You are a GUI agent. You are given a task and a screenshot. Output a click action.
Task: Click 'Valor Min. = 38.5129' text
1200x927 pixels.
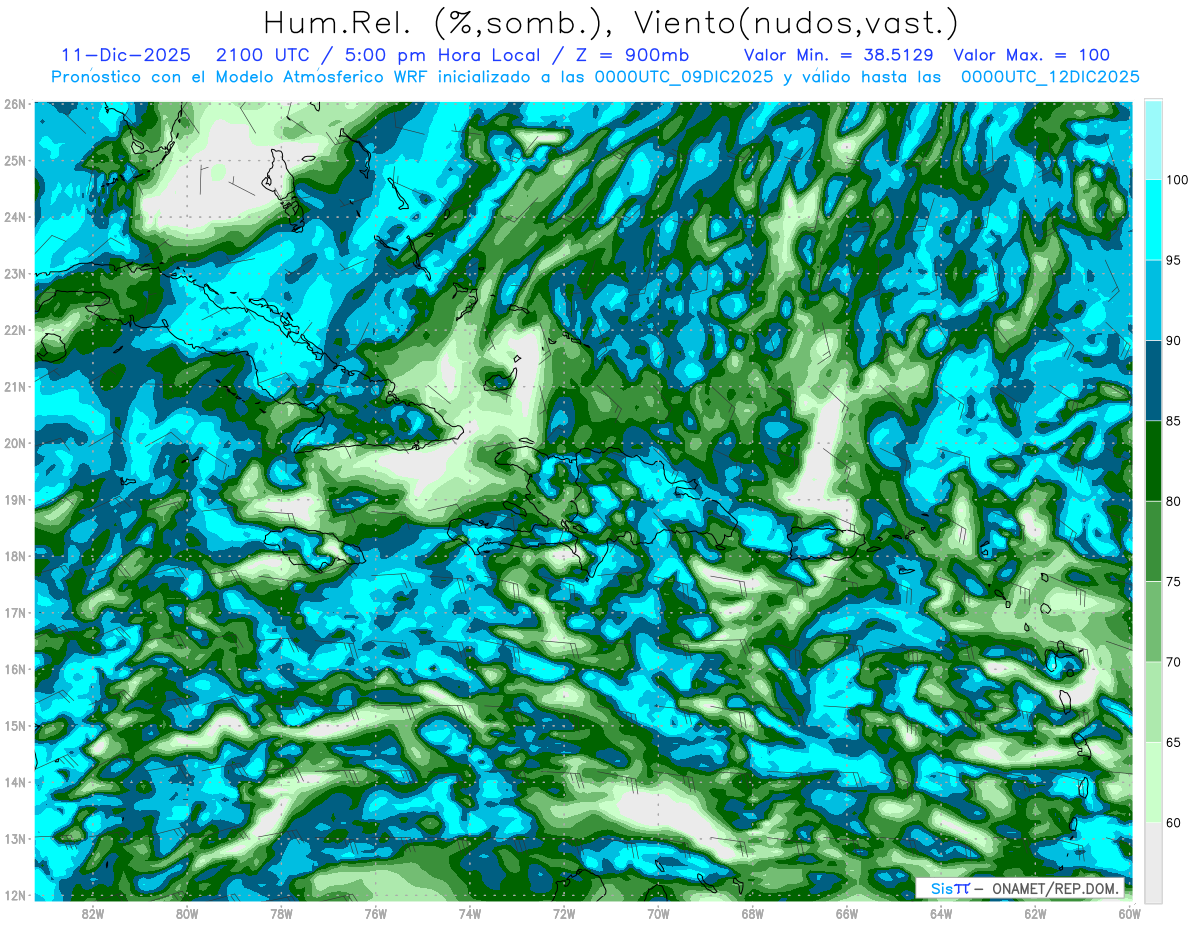tap(838, 55)
